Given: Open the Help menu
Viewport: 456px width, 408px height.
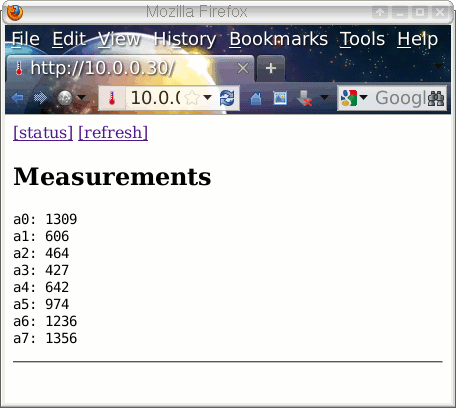Looking at the screenshot, I should [417, 39].
